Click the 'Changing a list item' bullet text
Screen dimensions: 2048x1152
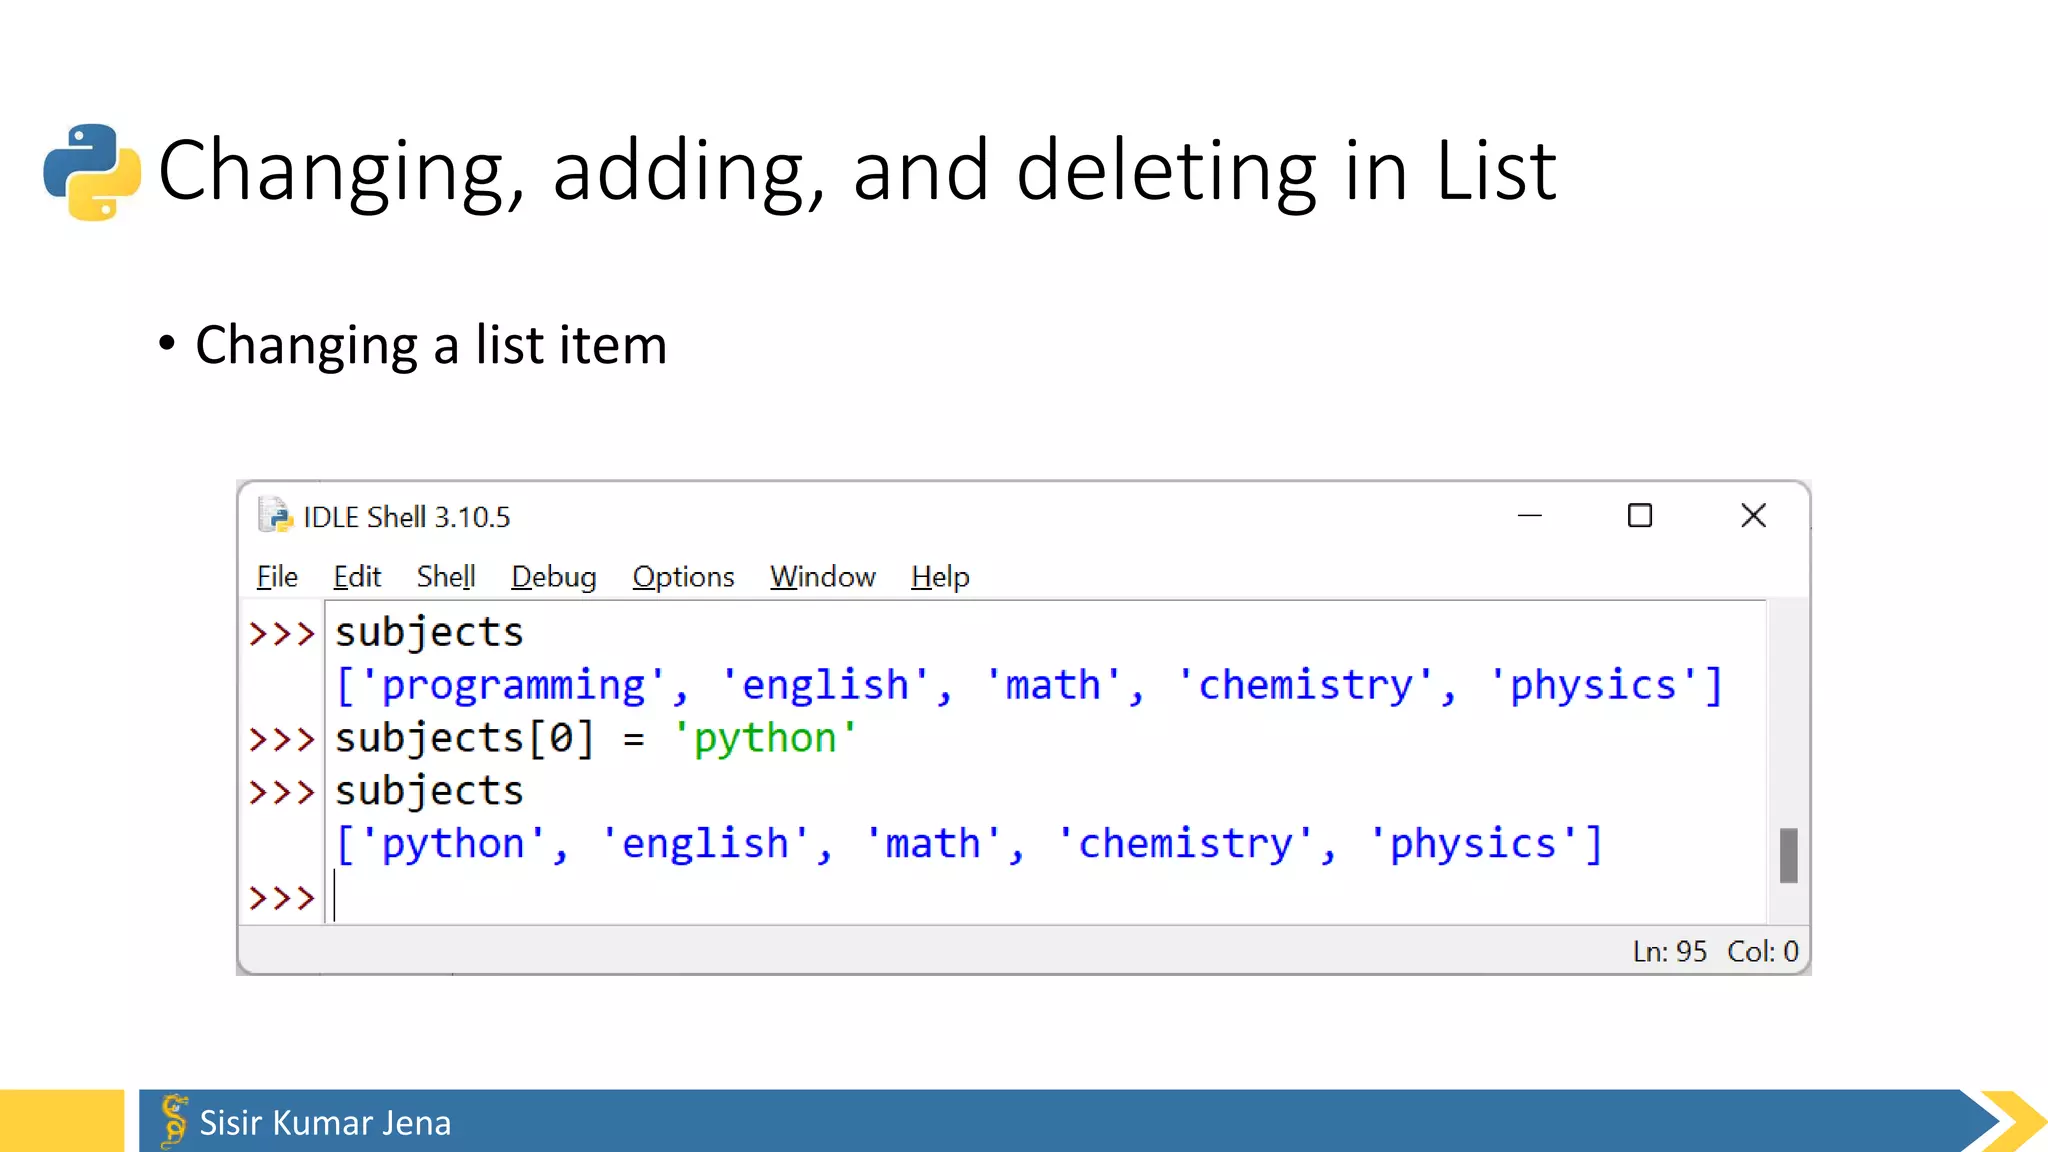click(x=431, y=345)
